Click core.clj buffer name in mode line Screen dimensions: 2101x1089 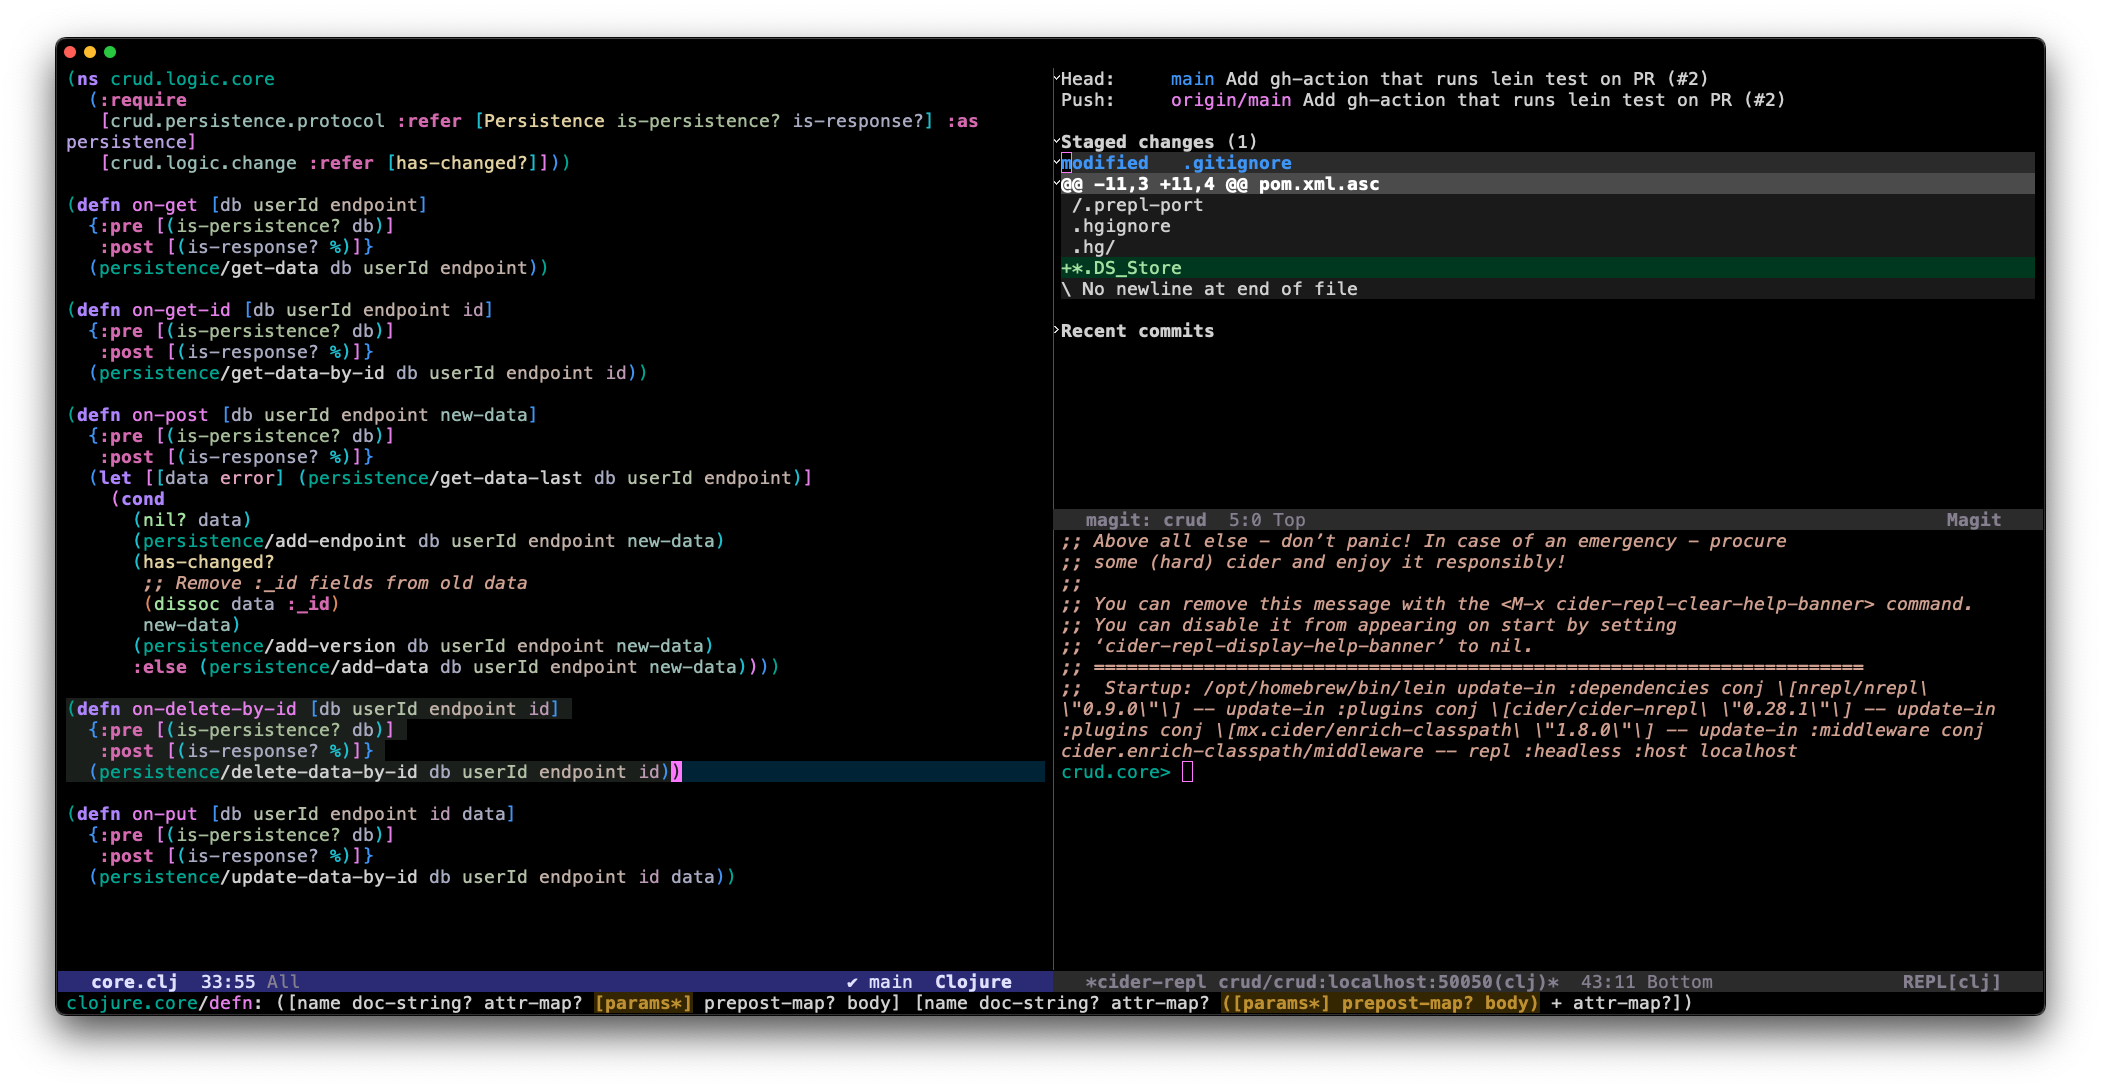134,981
